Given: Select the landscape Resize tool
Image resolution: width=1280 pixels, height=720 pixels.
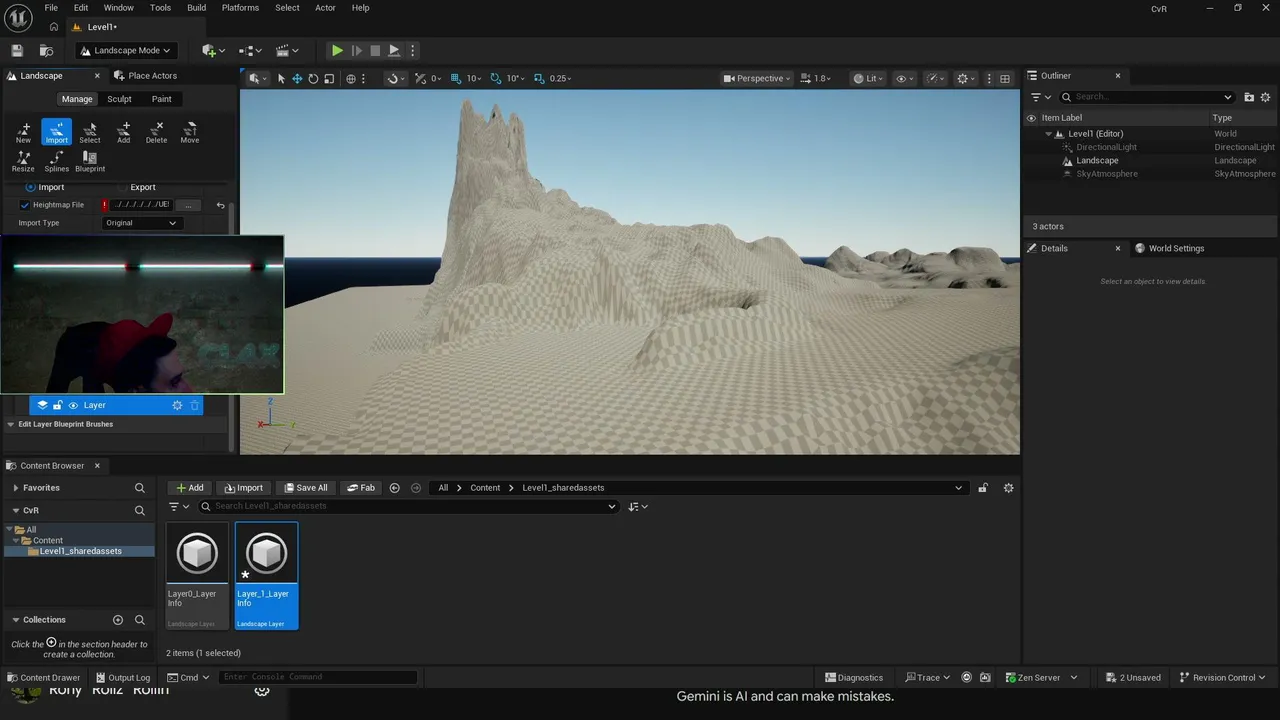Looking at the screenshot, I should [x=23, y=161].
